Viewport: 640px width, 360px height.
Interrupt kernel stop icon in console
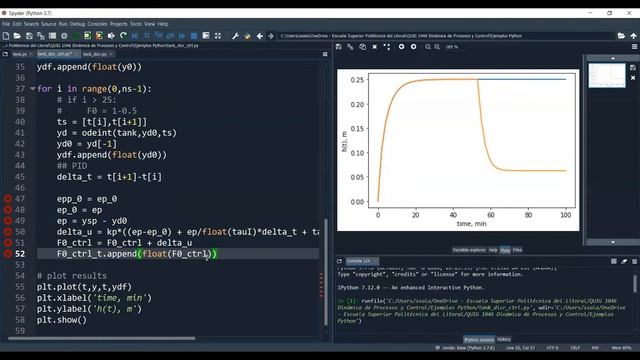click(x=614, y=261)
